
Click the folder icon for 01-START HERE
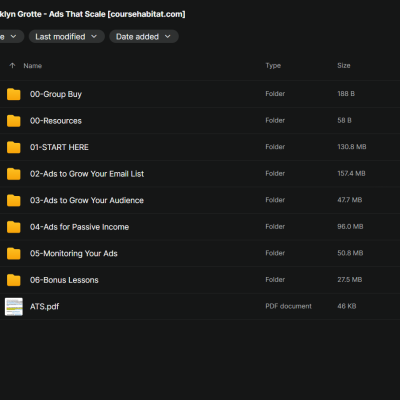14,147
